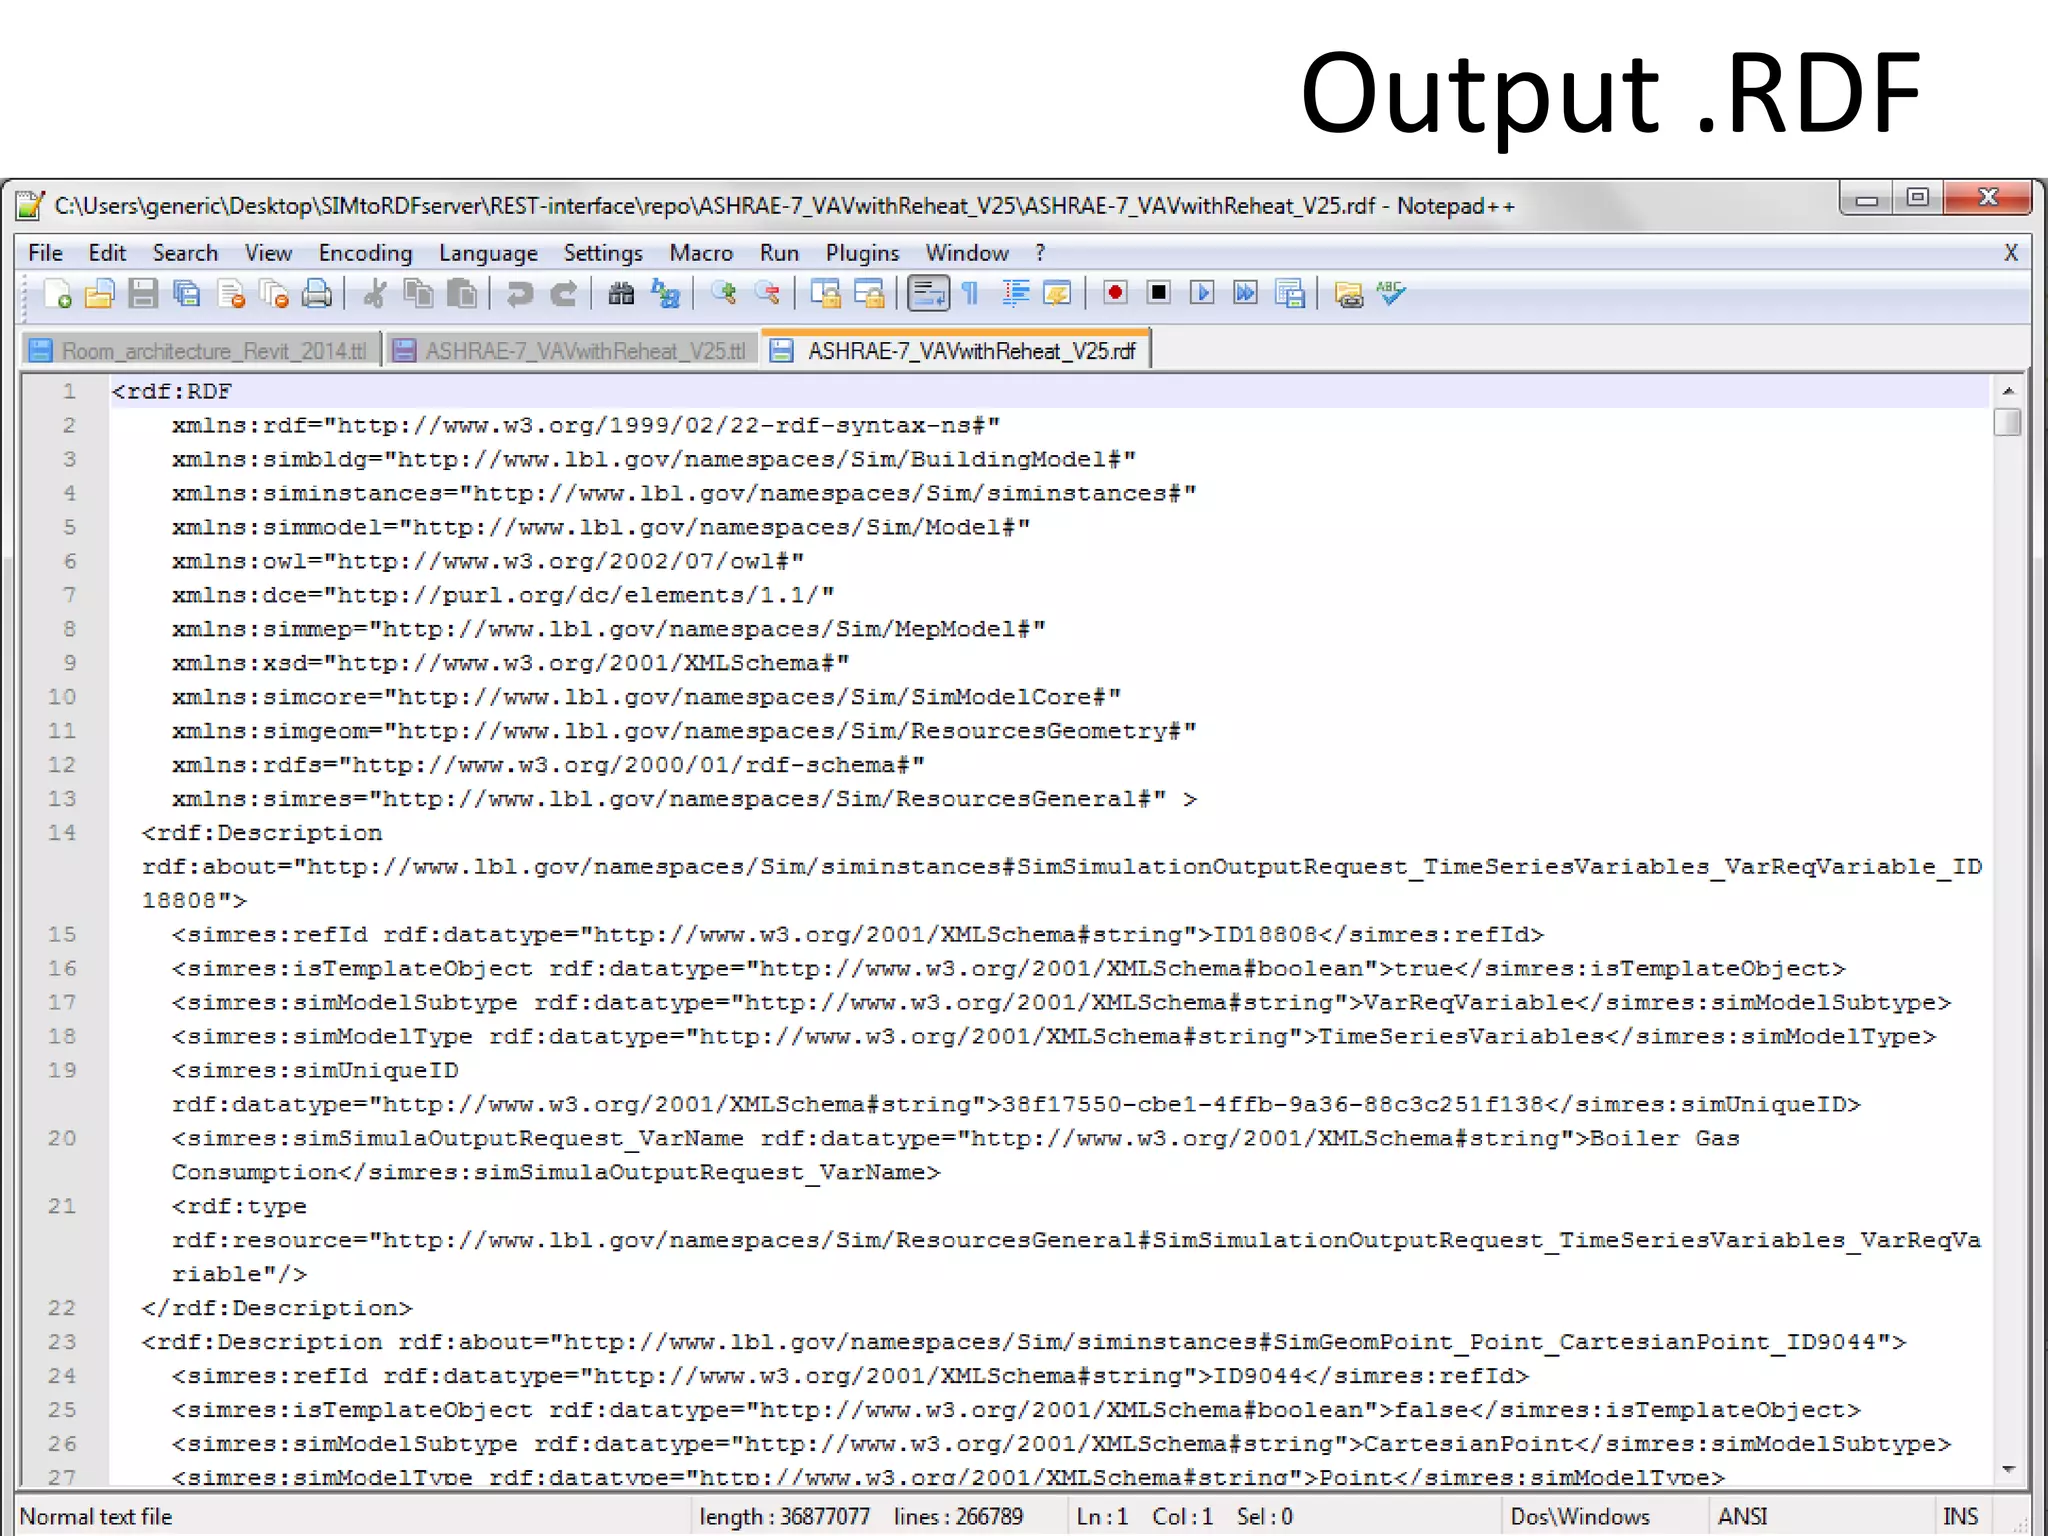Click the Open file folder icon
The width and height of the screenshot is (2048, 1536).
point(100,294)
